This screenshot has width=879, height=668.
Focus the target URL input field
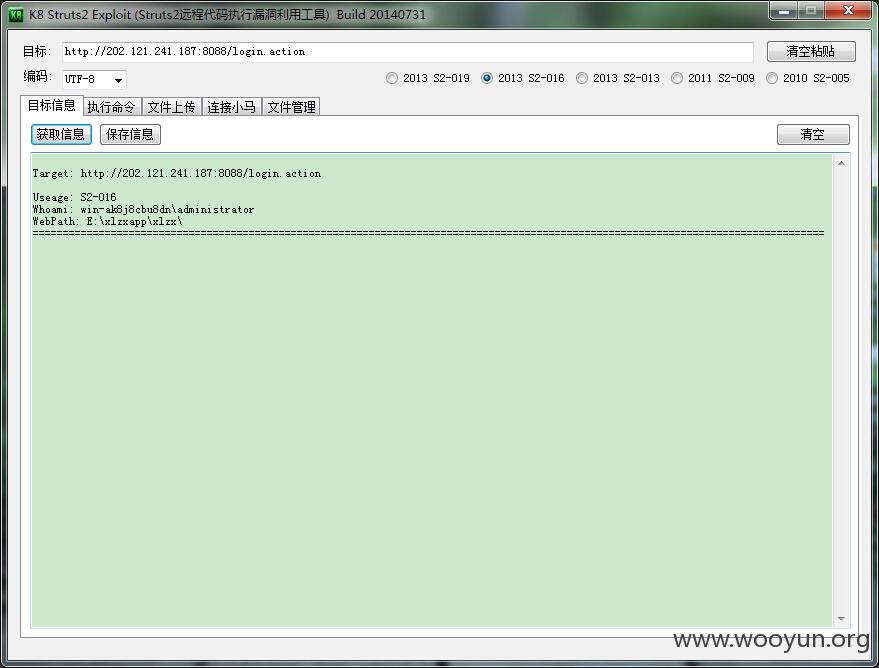[x=408, y=52]
